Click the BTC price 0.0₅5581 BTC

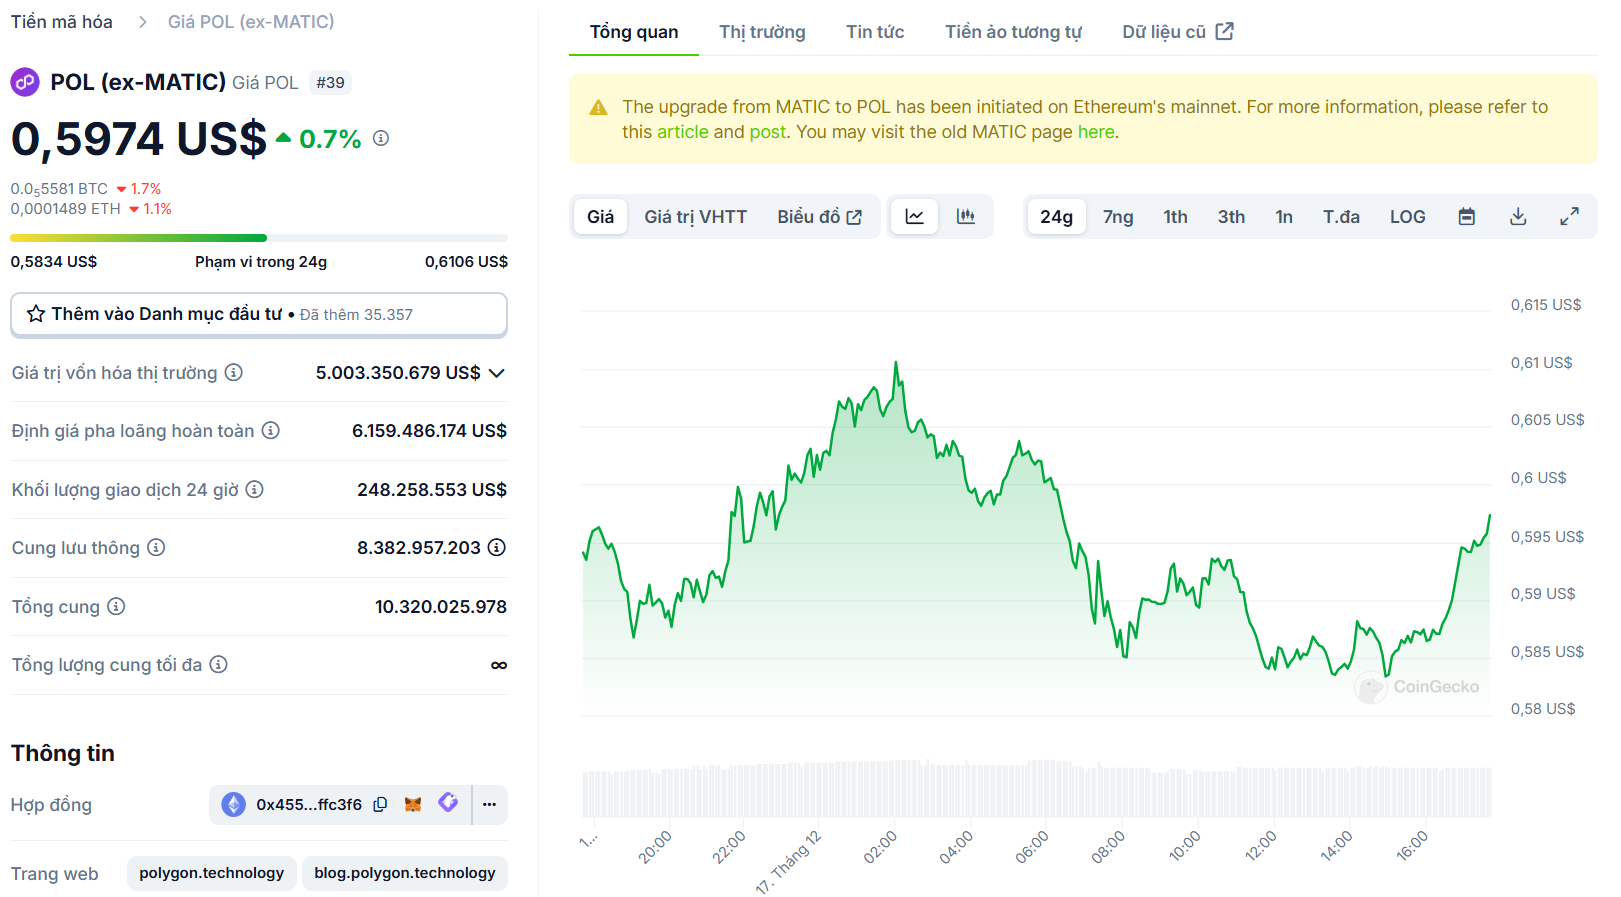59,188
